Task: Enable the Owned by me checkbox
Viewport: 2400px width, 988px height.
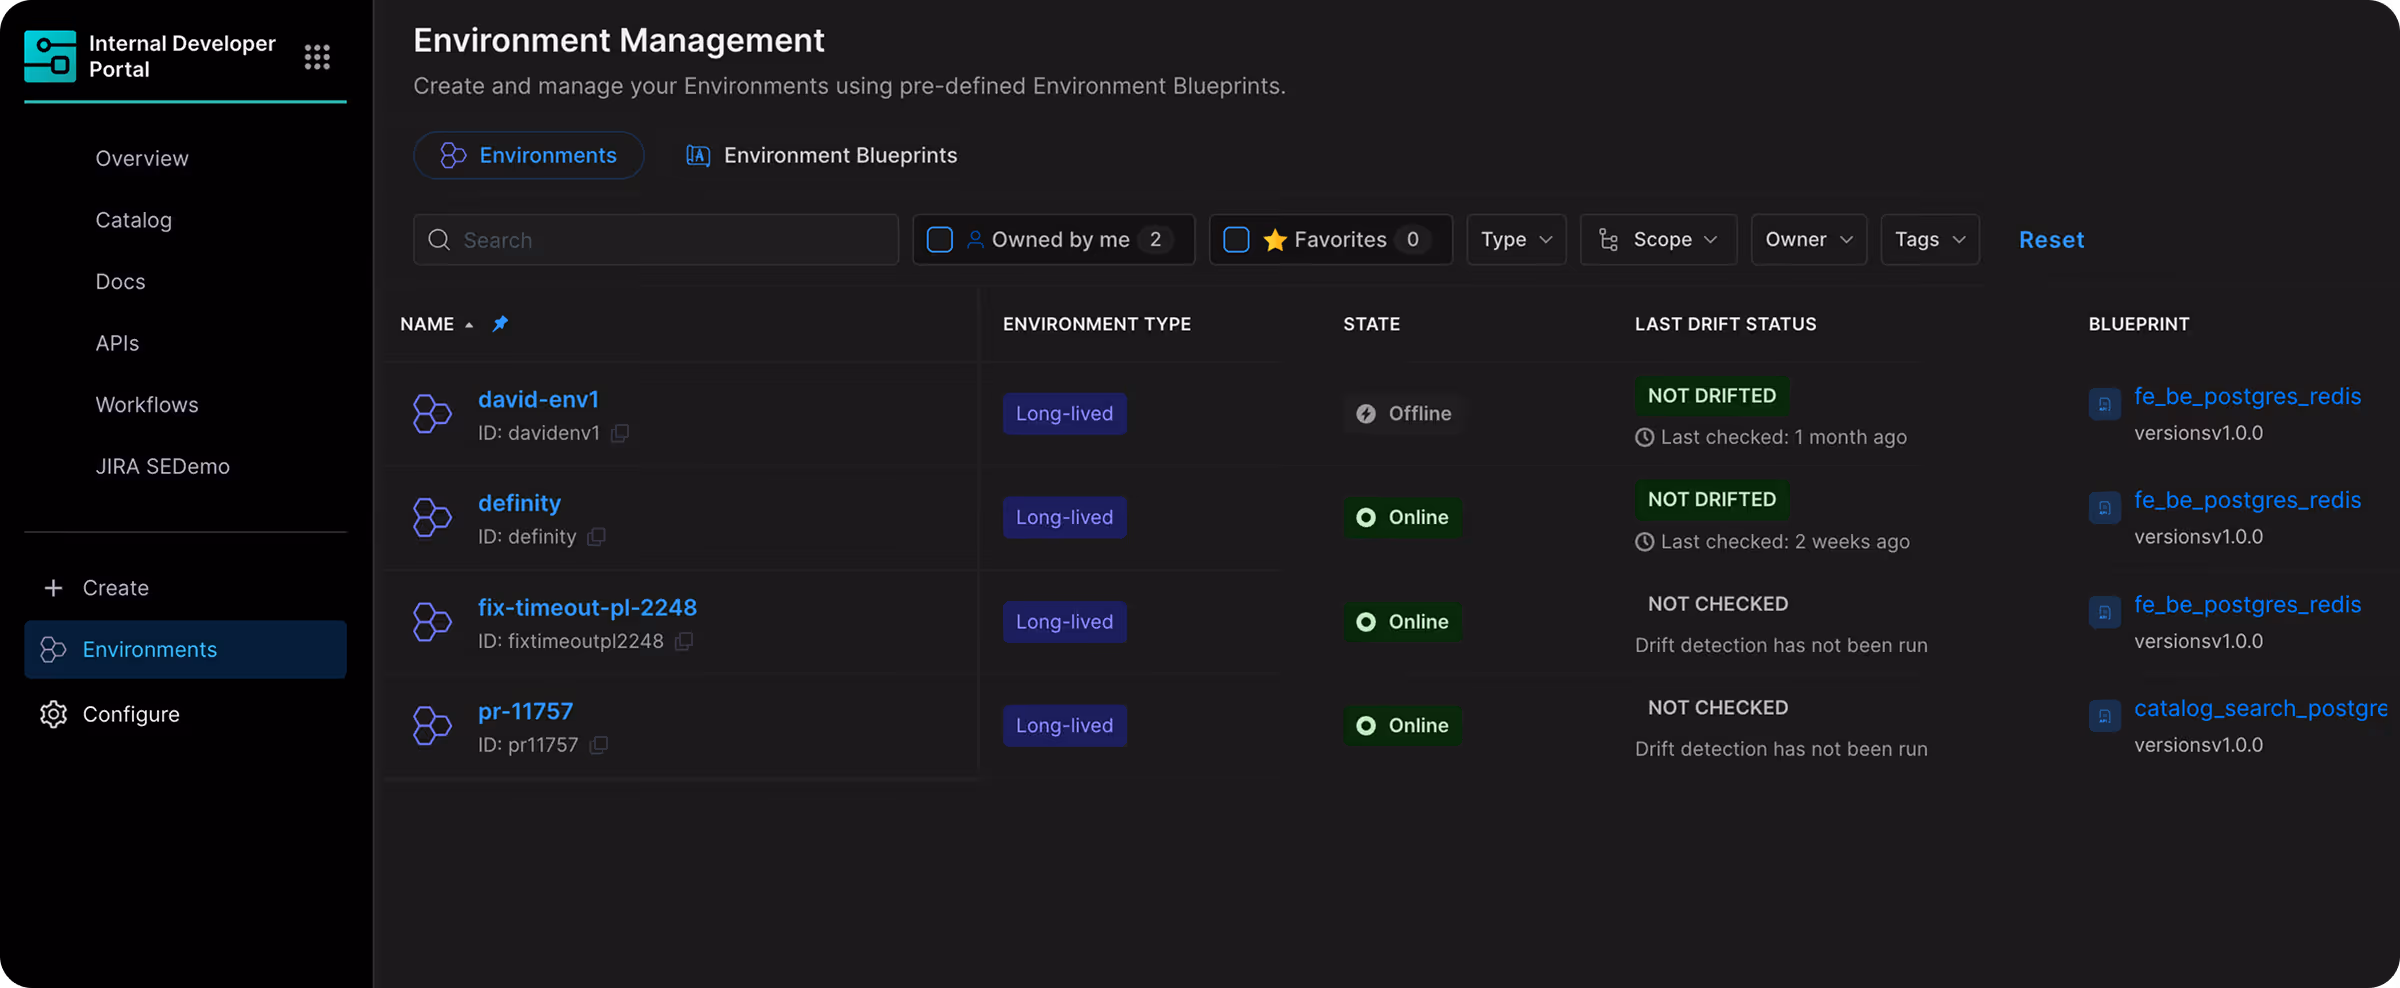Action: [x=939, y=240]
